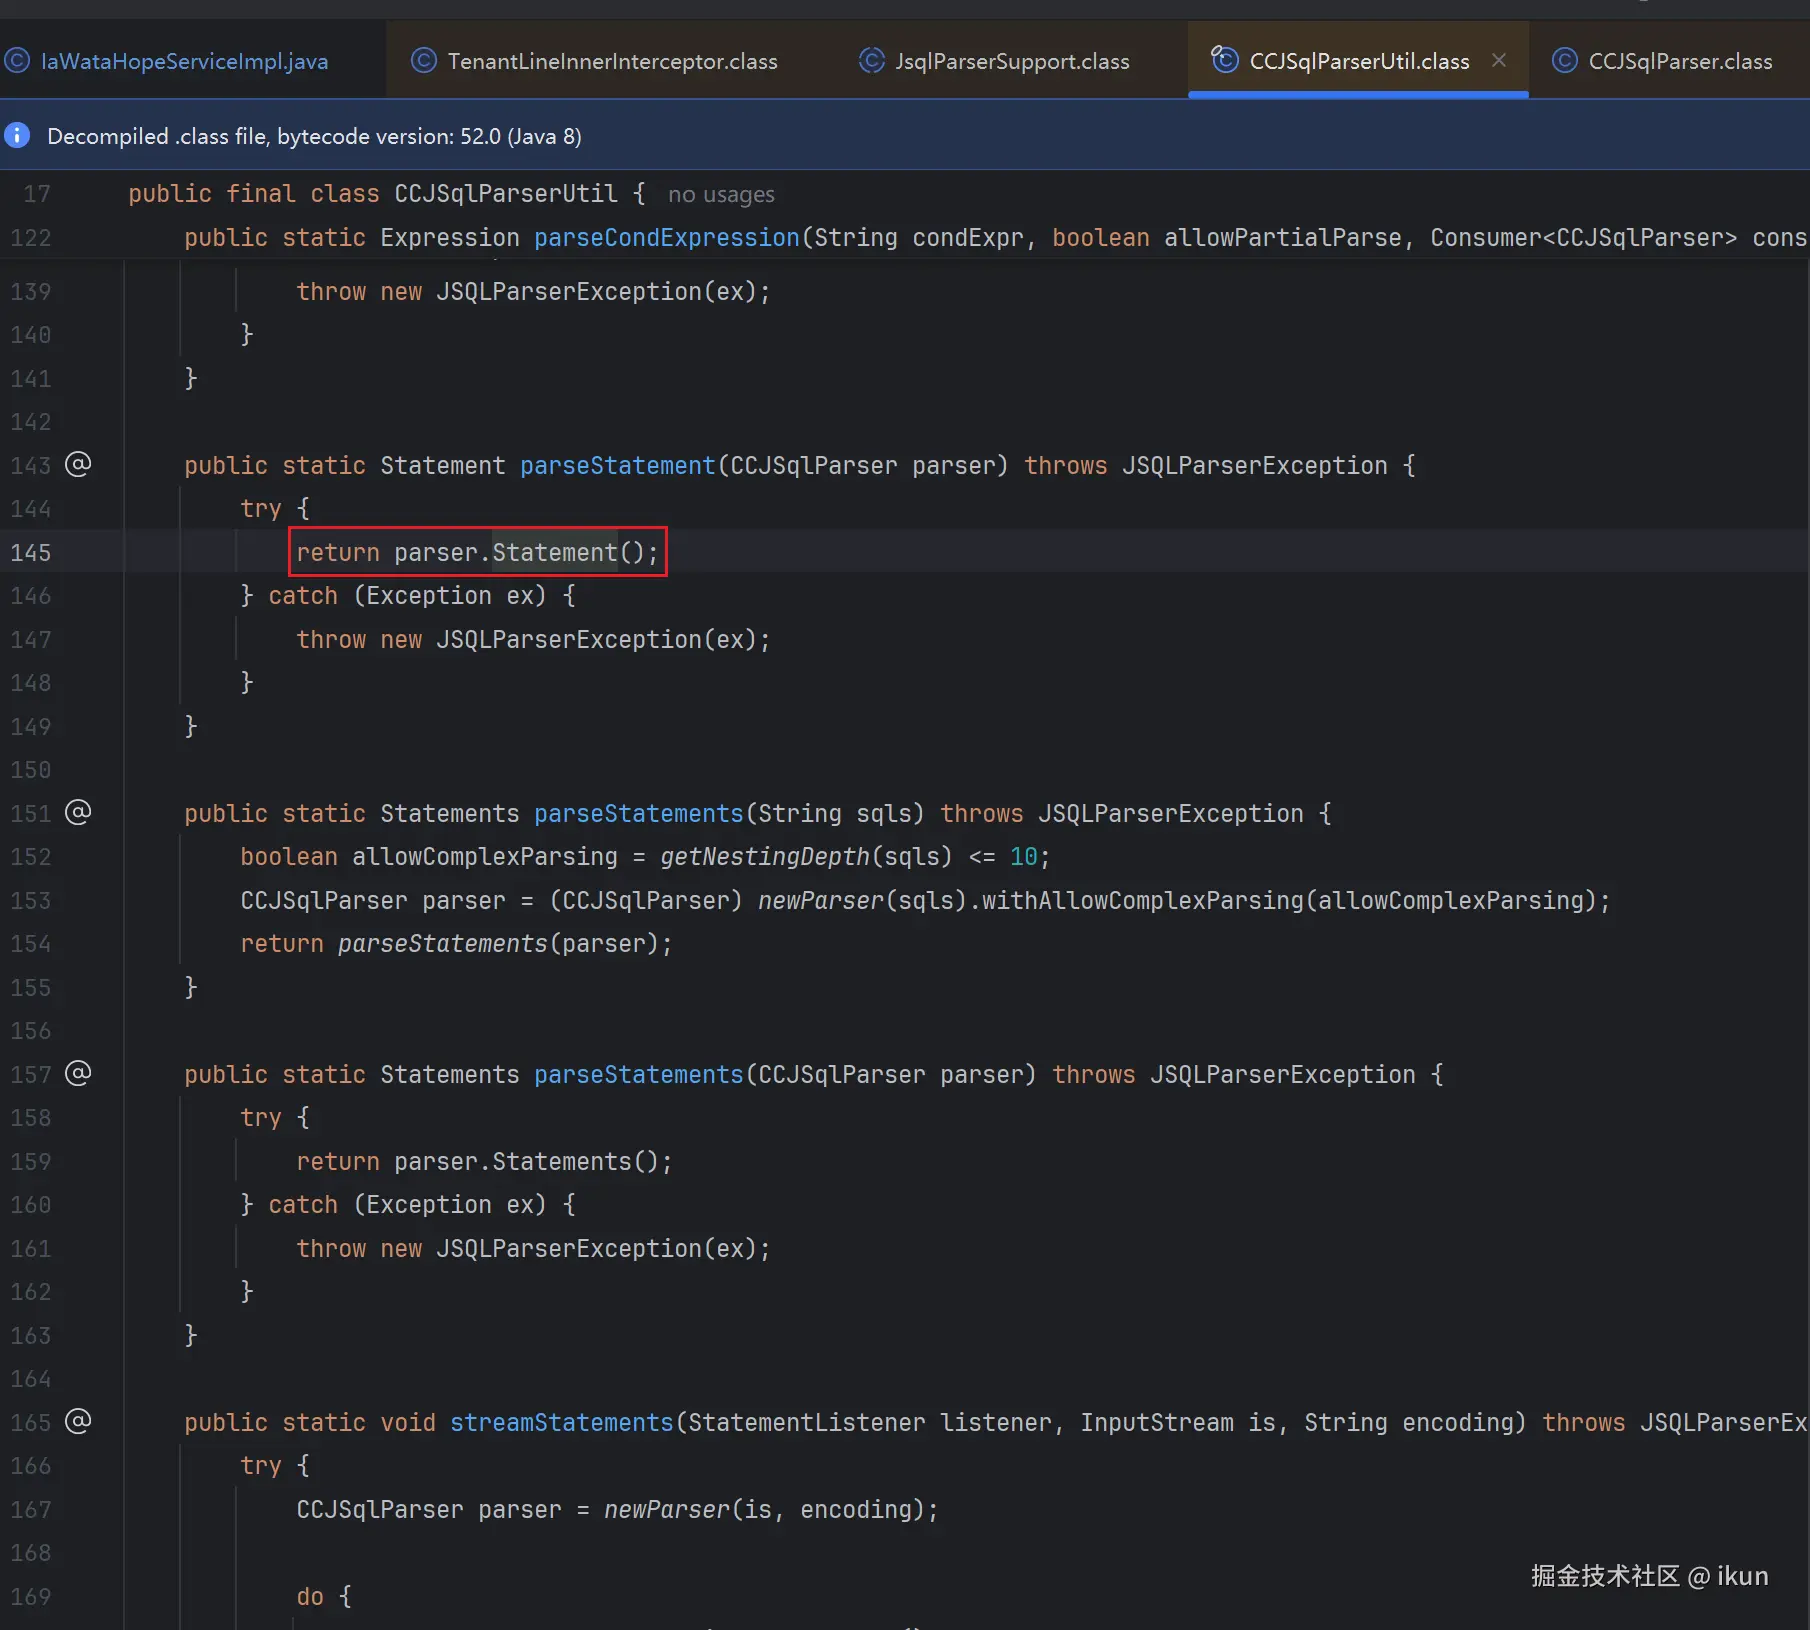Click JSQLParserException in line 151 throws clause
The width and height of the screenshot is (1810, 1630).
[x=1171, y=813]
